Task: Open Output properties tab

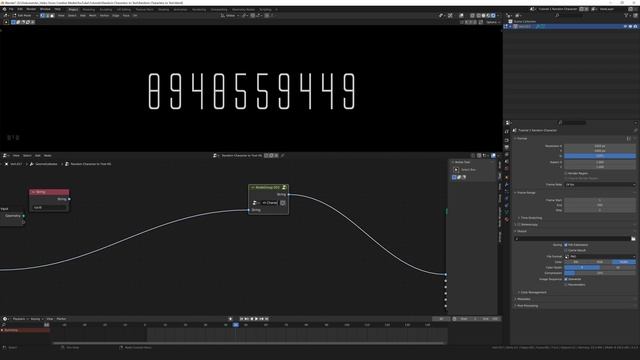Action: (x=507, y=147)
